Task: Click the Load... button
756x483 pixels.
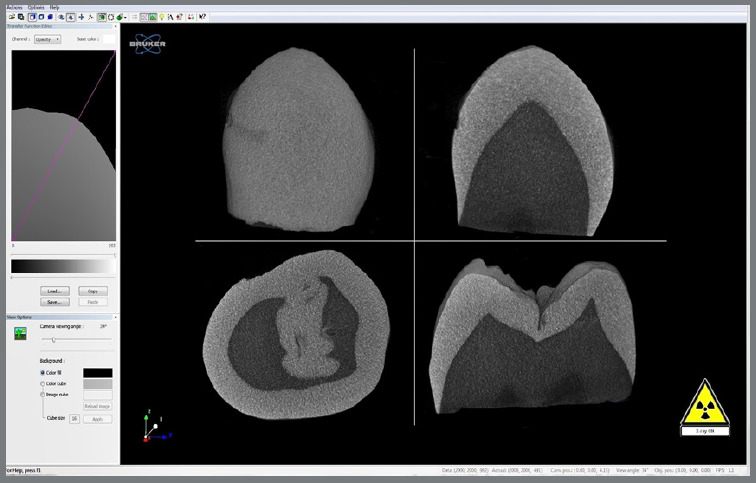Action: 54,291
